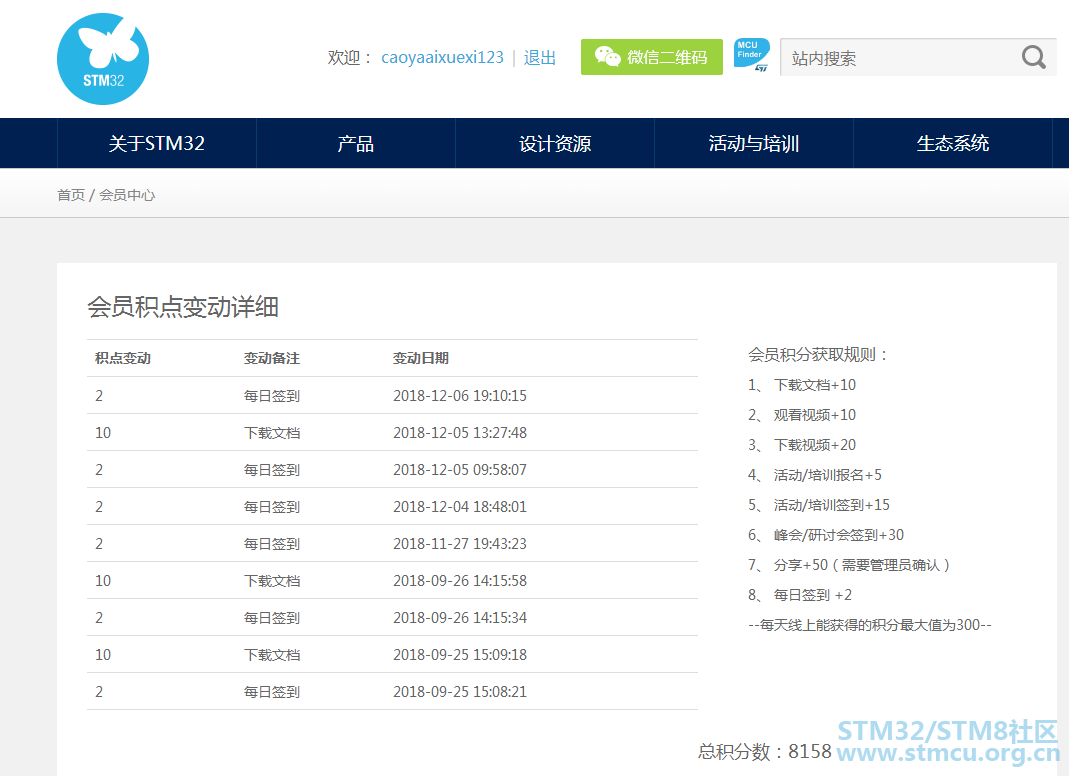Click rule 观看视频+10
The height and width of the screenshot is (776, 1069).
tap(815, 415)
